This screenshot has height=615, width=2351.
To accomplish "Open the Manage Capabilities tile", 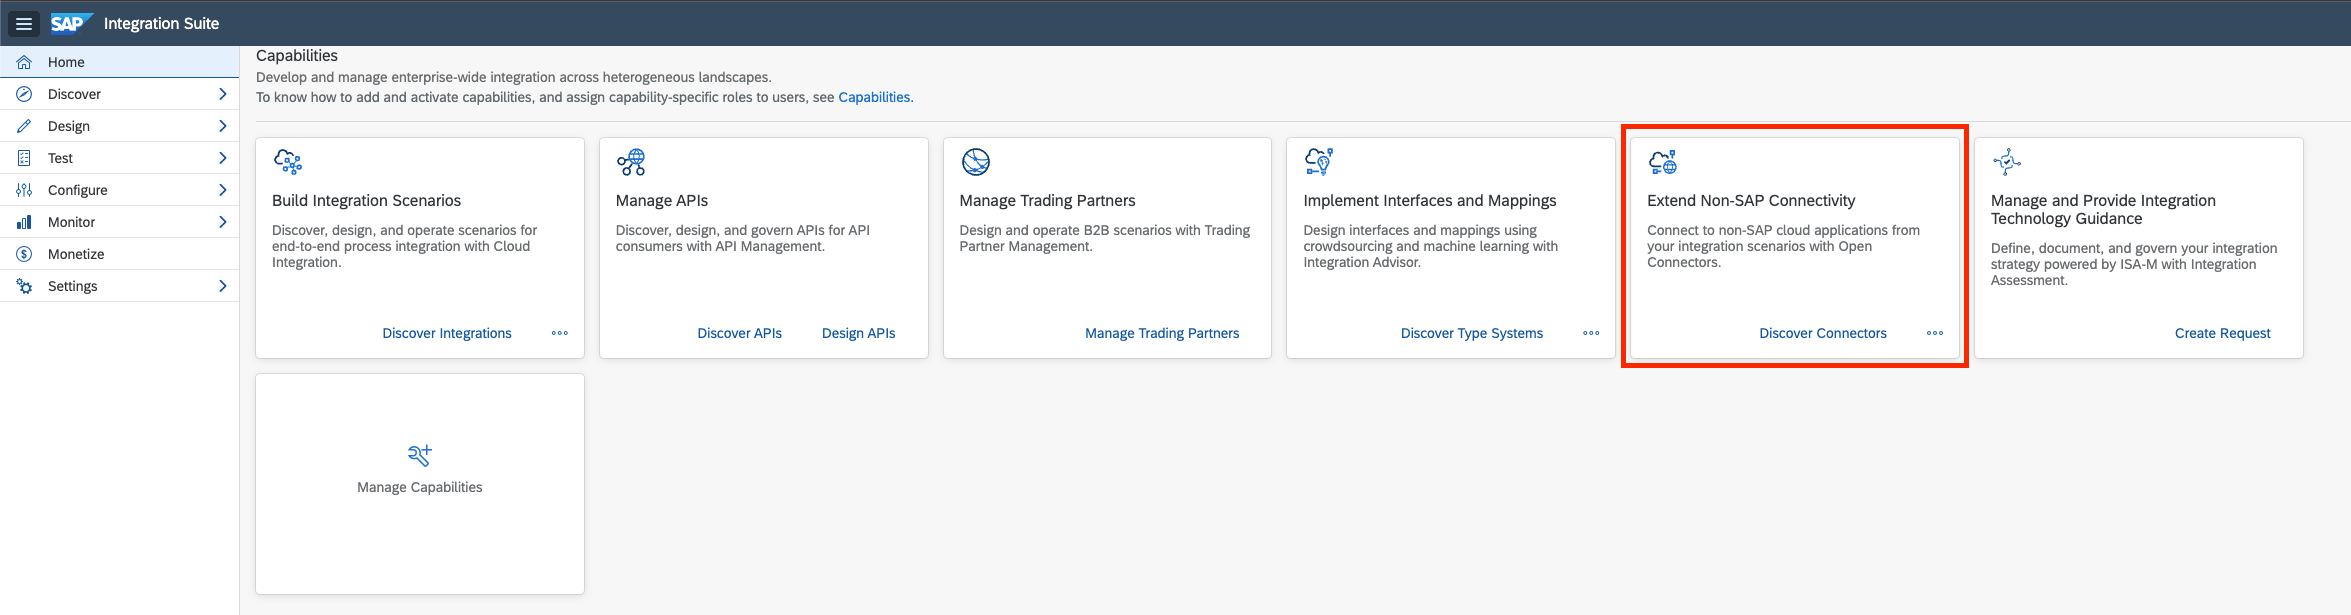I will click(x=420, y=484).
